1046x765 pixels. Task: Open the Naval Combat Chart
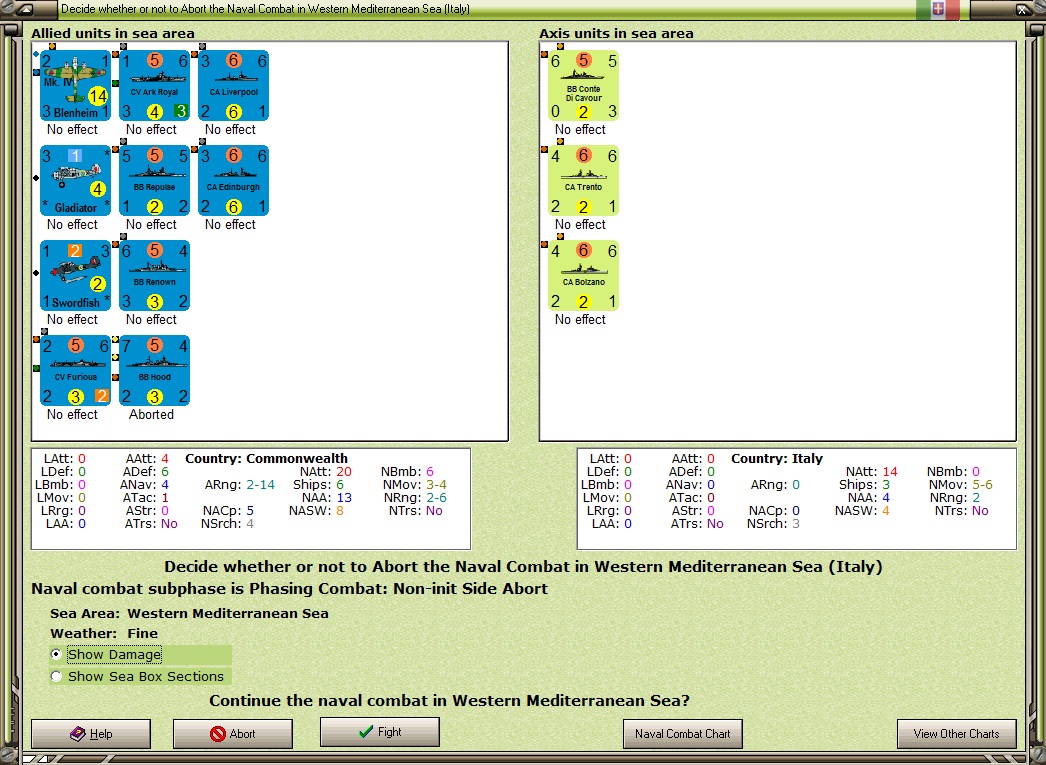tap(682, 734)
